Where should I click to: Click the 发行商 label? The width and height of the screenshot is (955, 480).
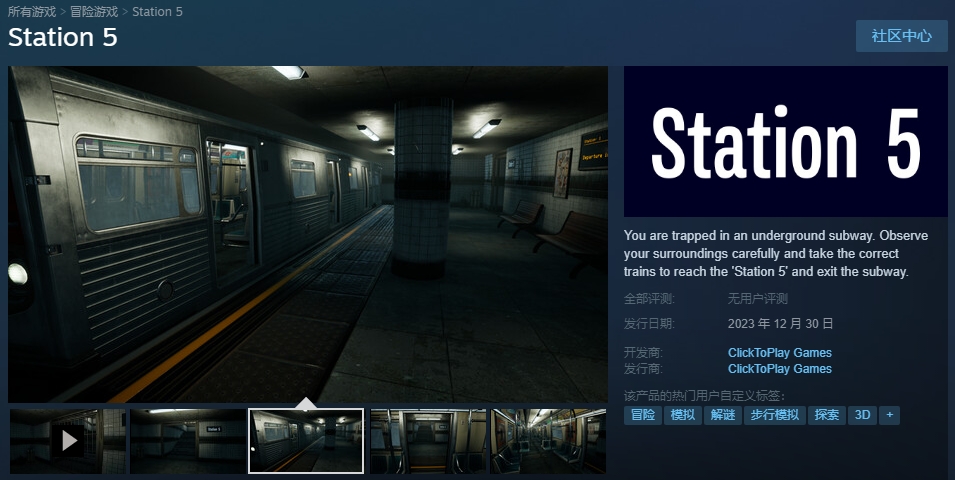(x=643, y=369)
